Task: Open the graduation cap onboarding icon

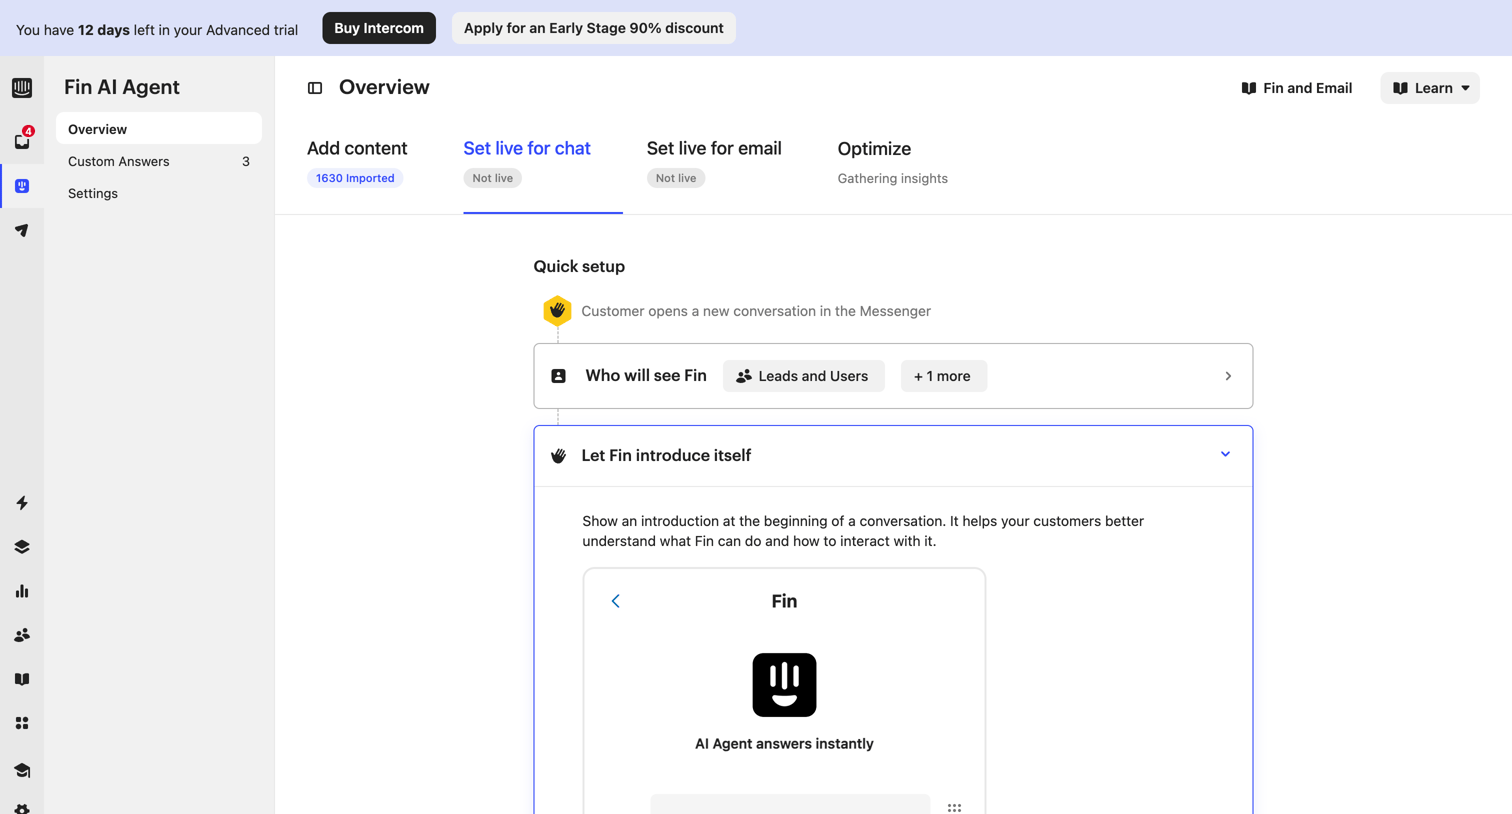Action: [22, 770]
